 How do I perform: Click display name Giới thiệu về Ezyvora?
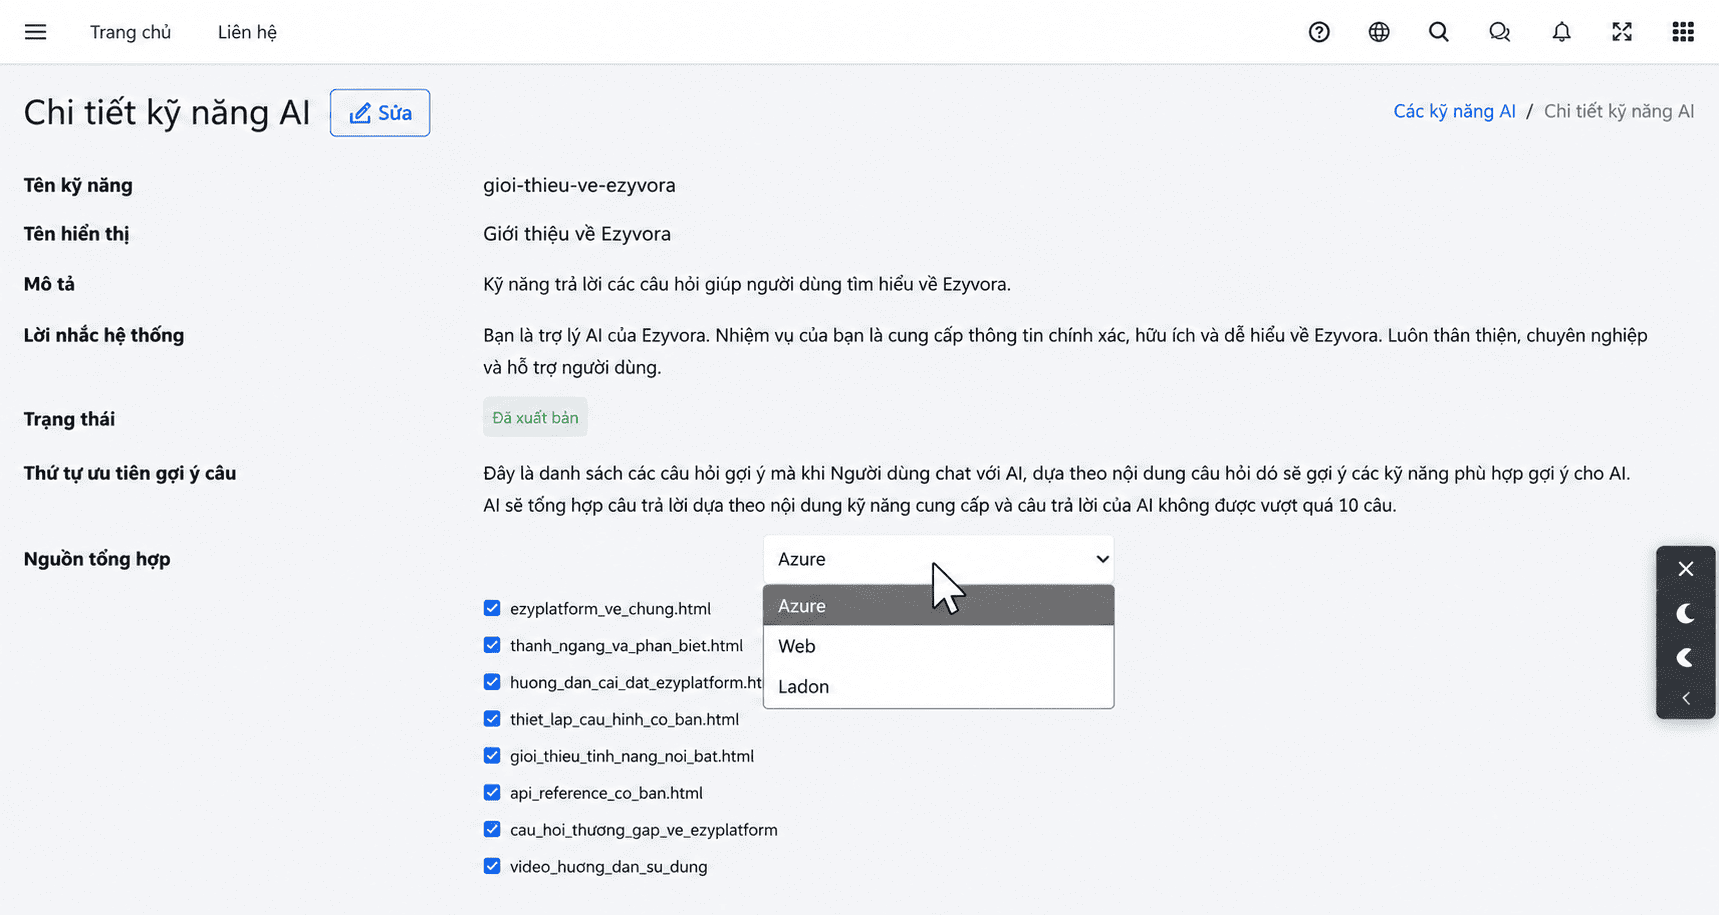coord(577,234)
